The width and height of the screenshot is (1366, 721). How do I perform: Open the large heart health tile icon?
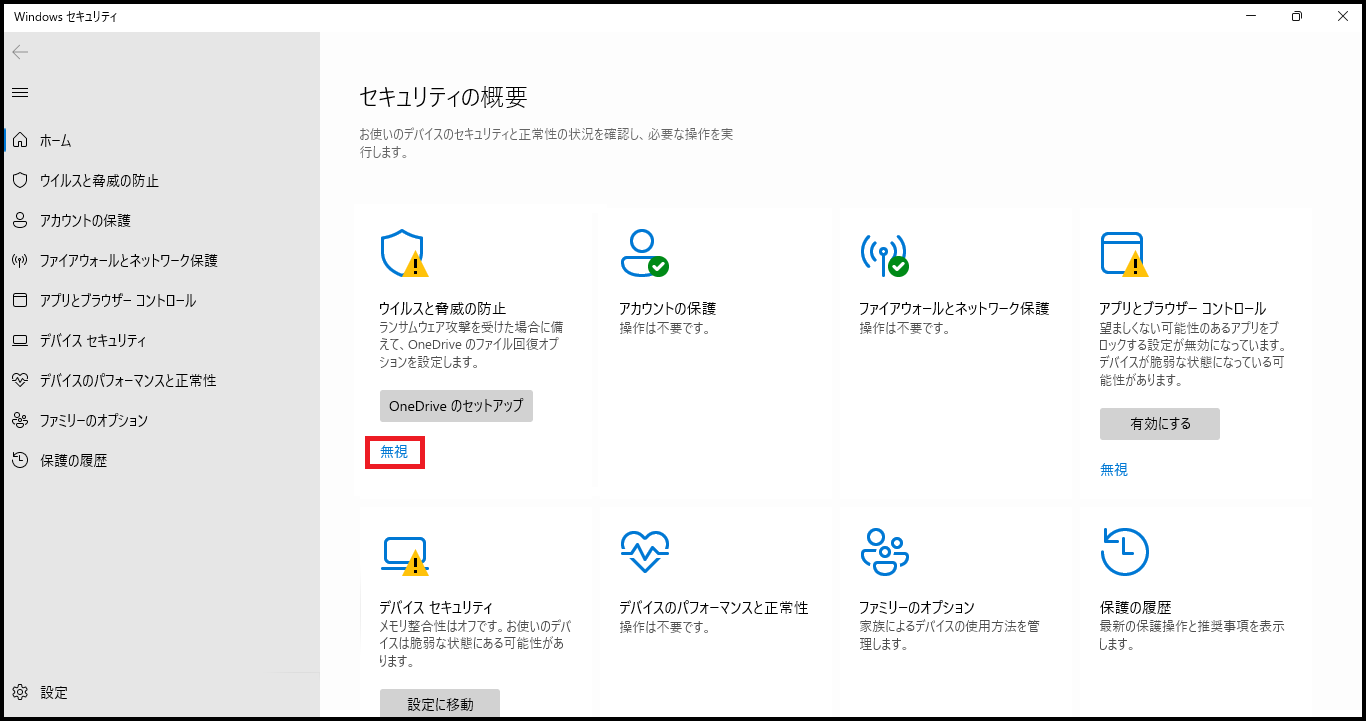point(644,551)
